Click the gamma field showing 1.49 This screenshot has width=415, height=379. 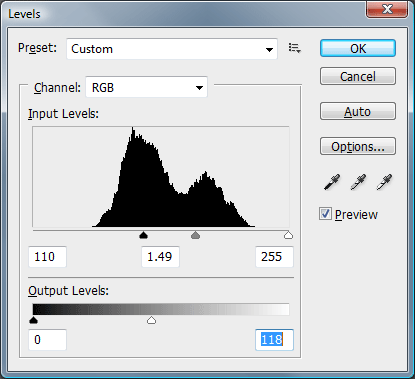click(160, 257)
